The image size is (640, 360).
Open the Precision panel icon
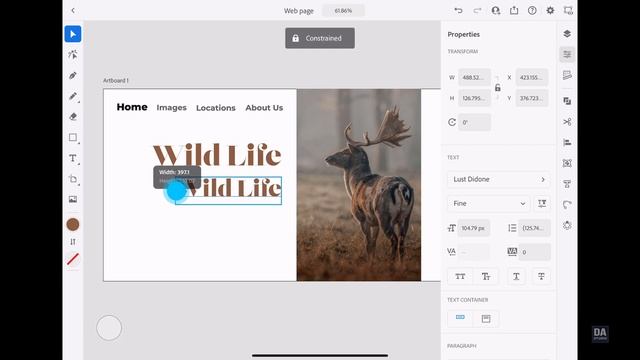[567, 75]
